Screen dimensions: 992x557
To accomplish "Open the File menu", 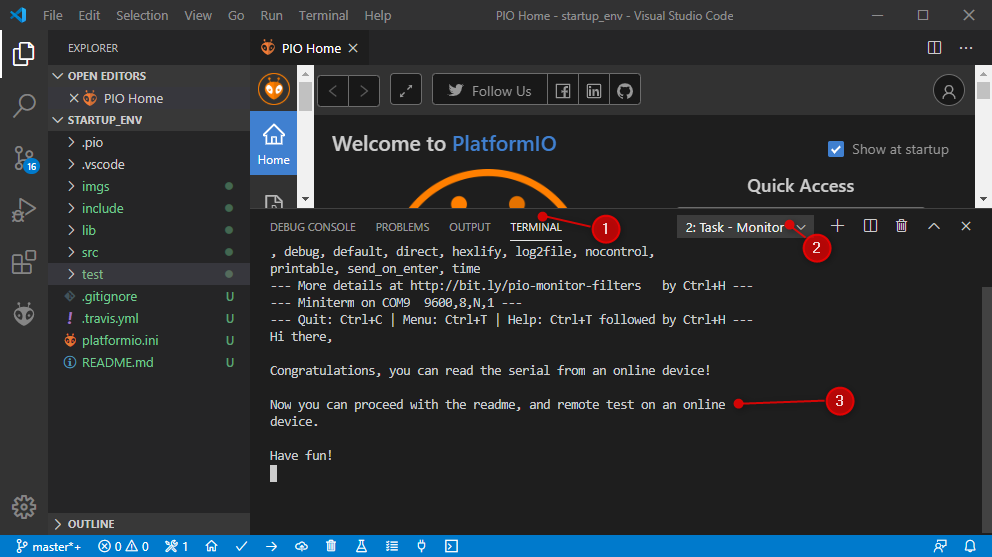I will [53, 15].
